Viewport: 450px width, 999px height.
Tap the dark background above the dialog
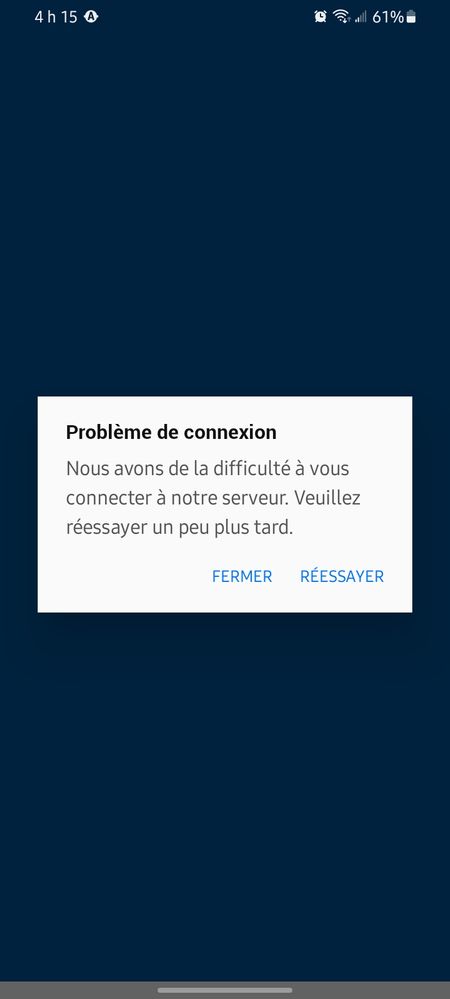click(x=225, y=210)
